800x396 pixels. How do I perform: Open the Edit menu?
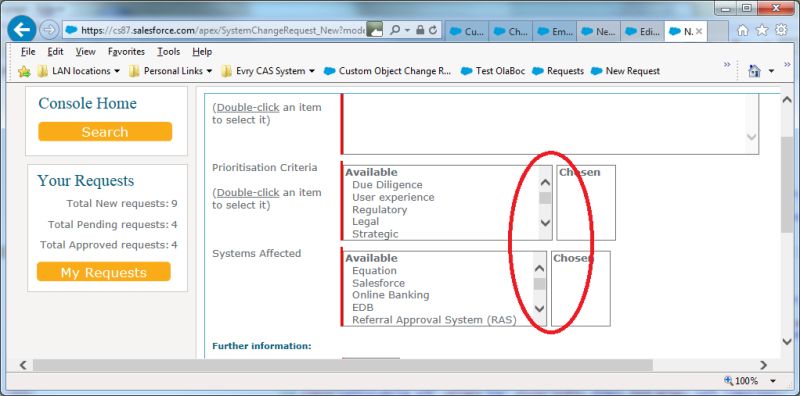pos(55,52)
